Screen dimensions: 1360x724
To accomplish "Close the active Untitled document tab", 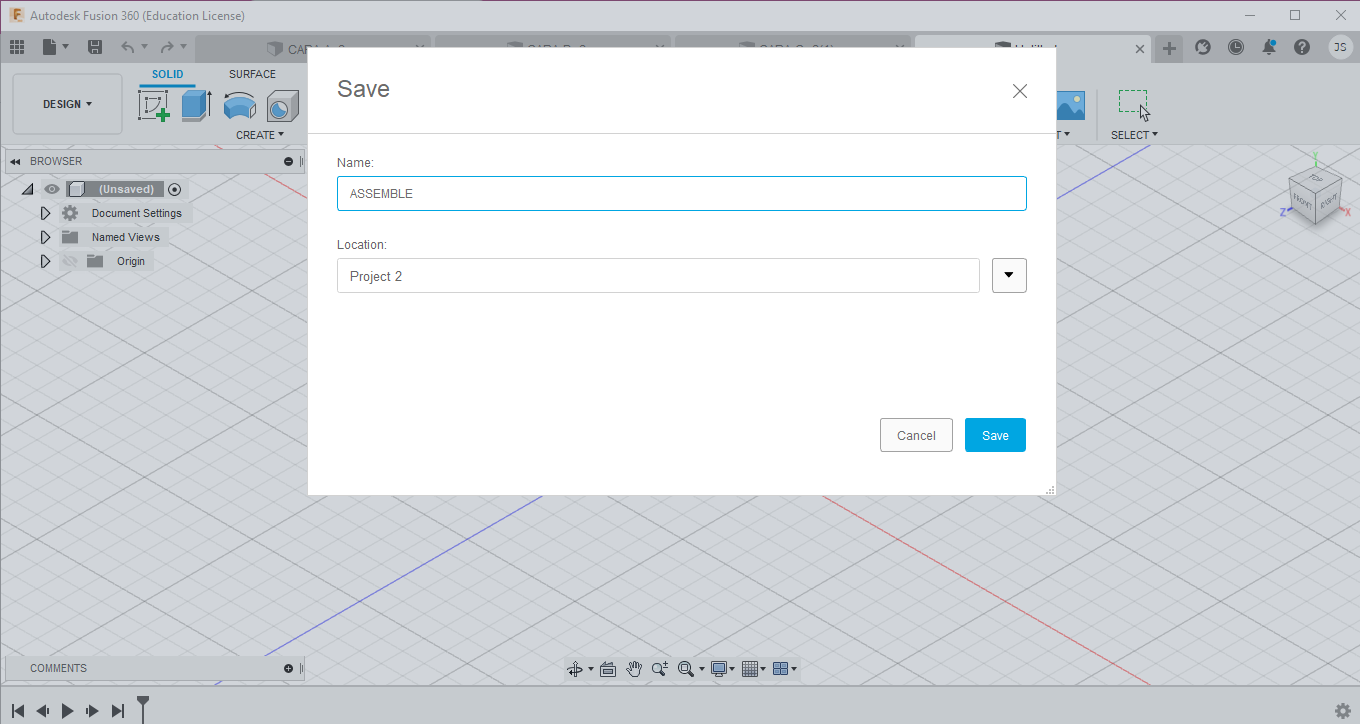I will [1141, 48].
